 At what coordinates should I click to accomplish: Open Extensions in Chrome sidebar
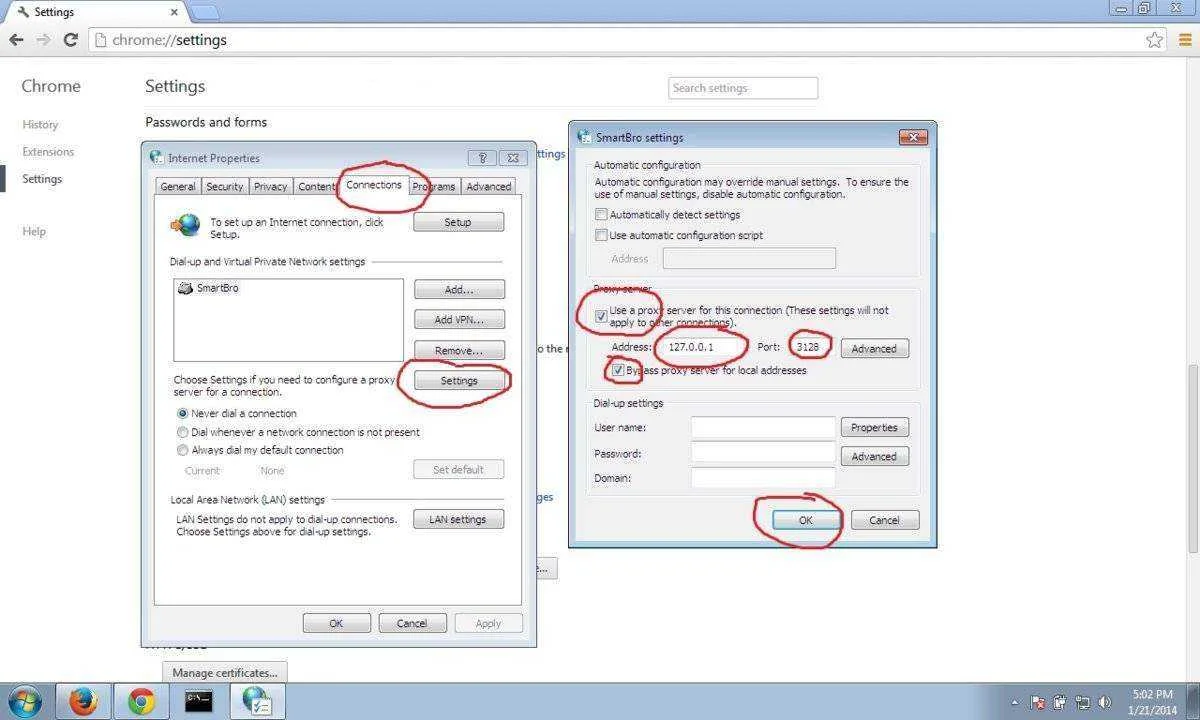[48, 152]
